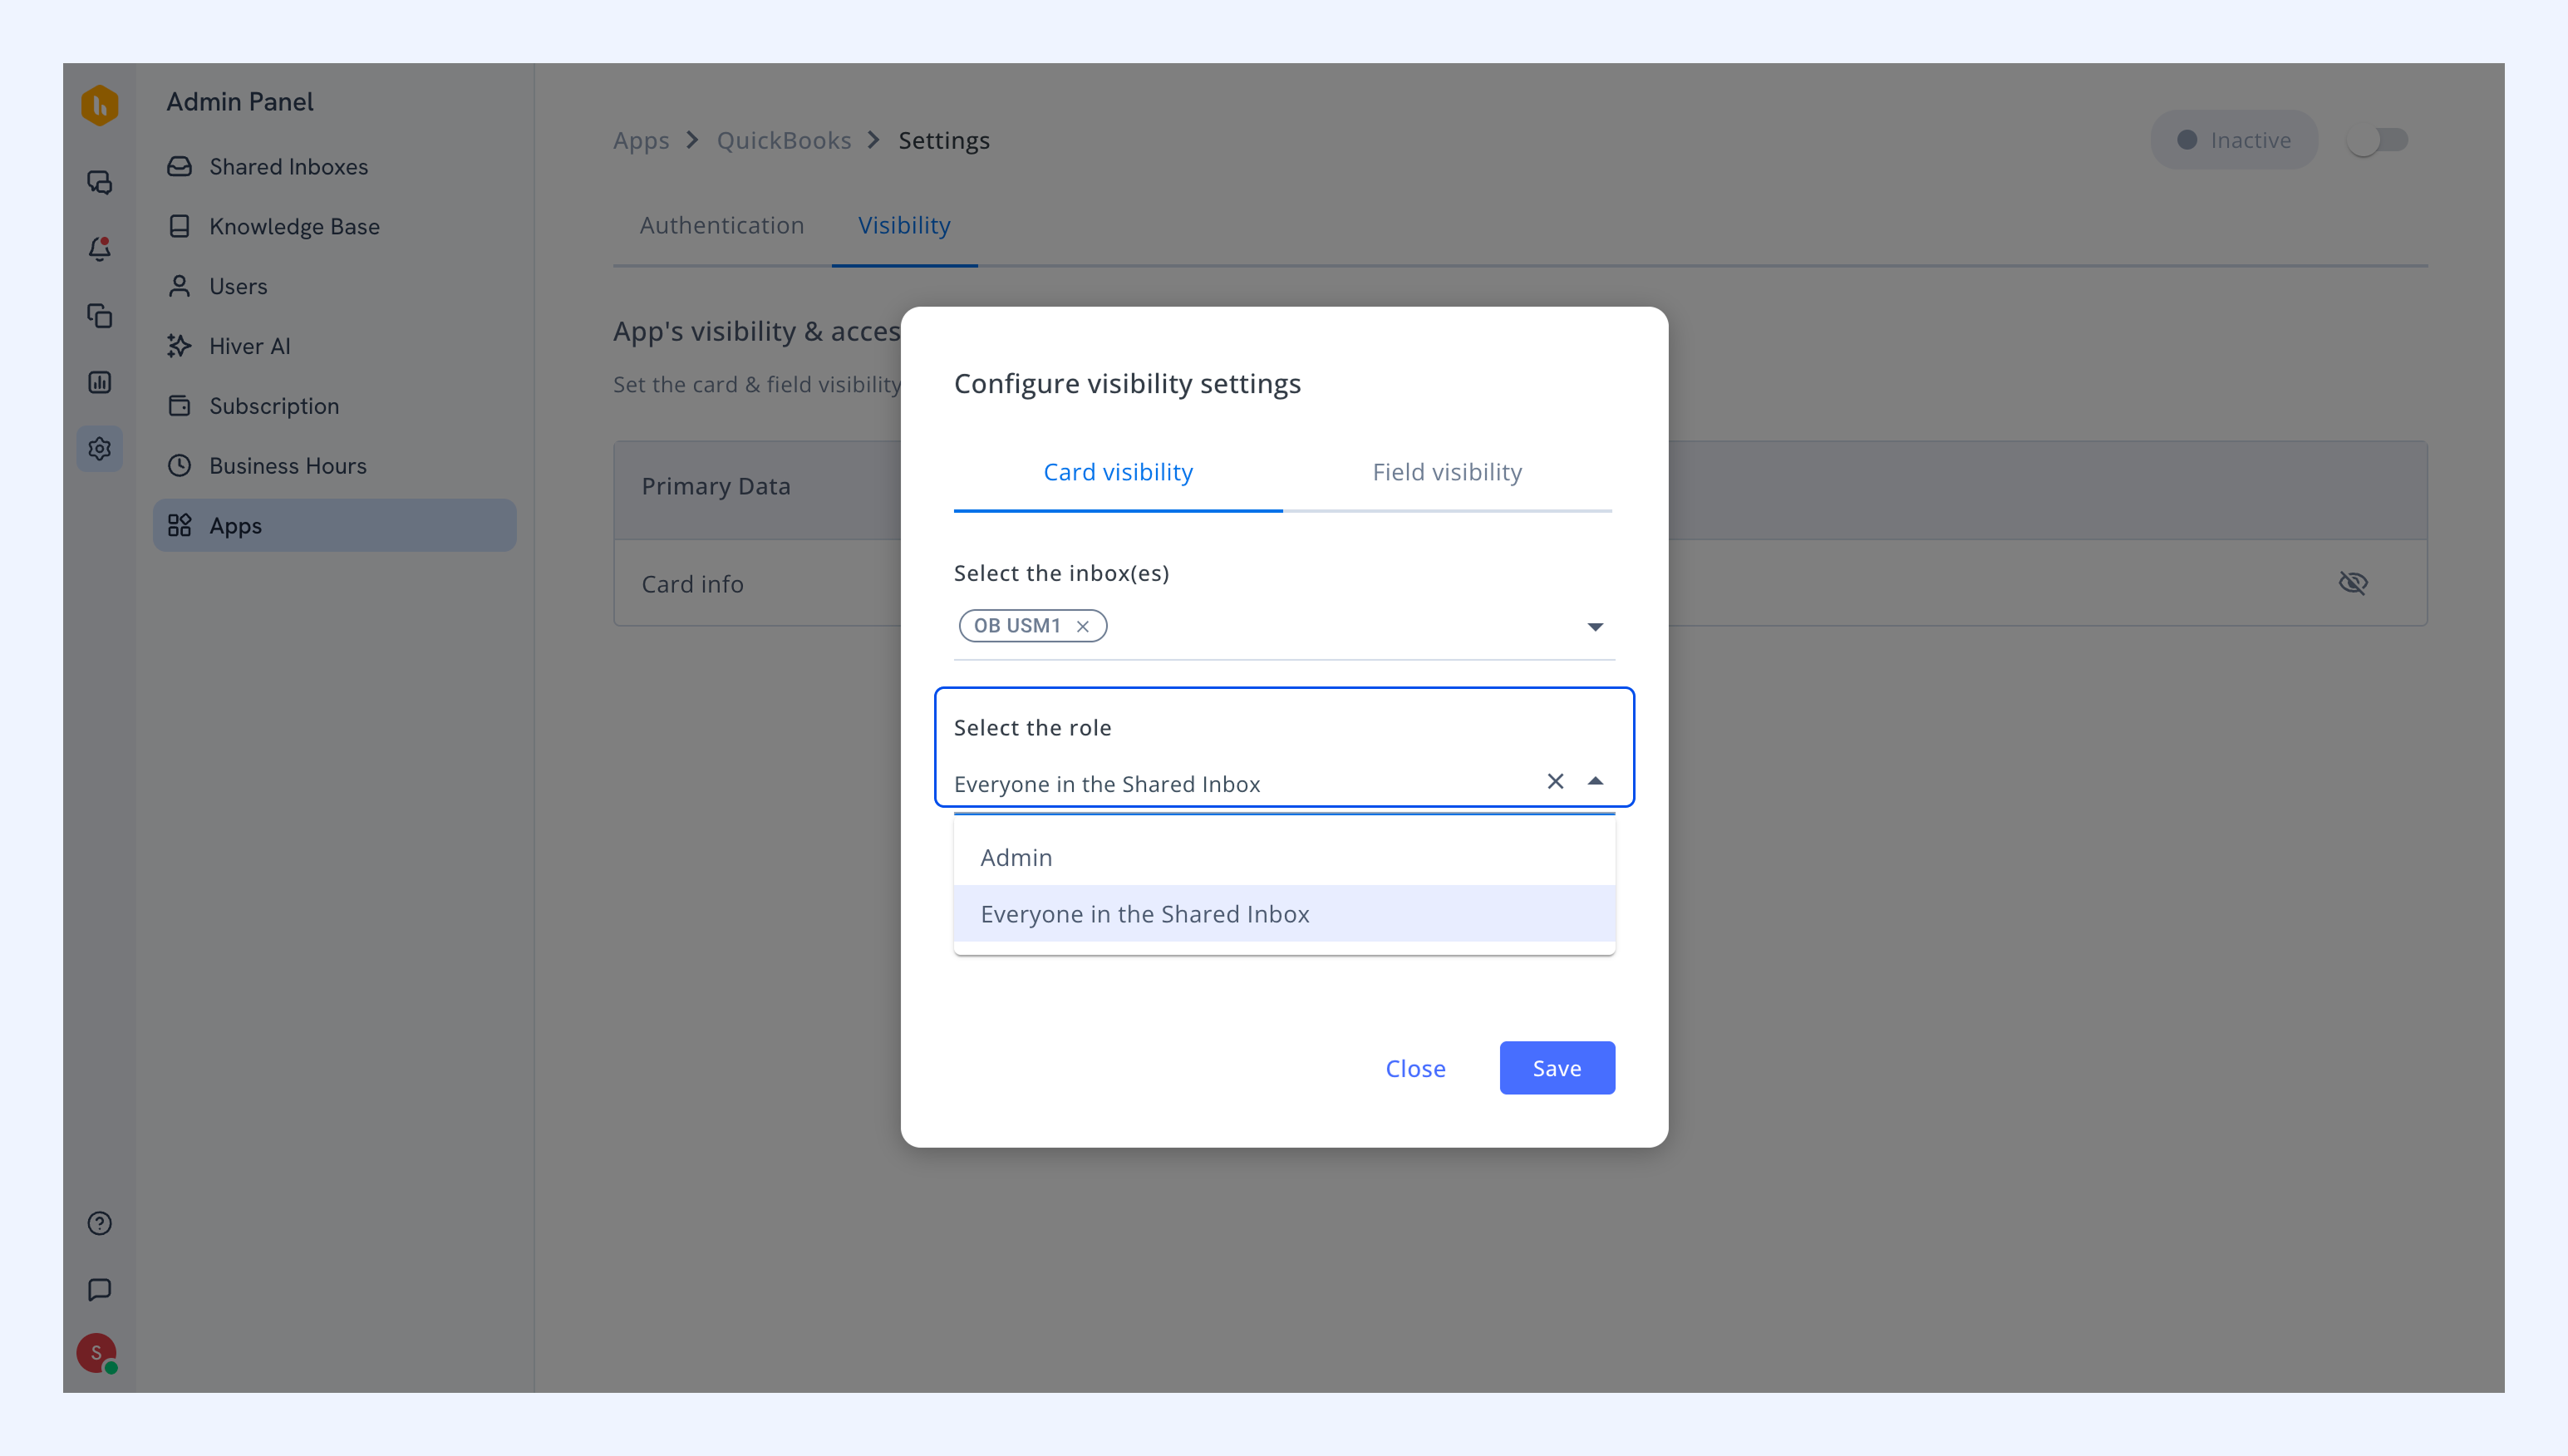Image resolution: width=2568 pixels, height=1456 pixels.
Task: Open the help question mark icon
Action: [99, 1223]
